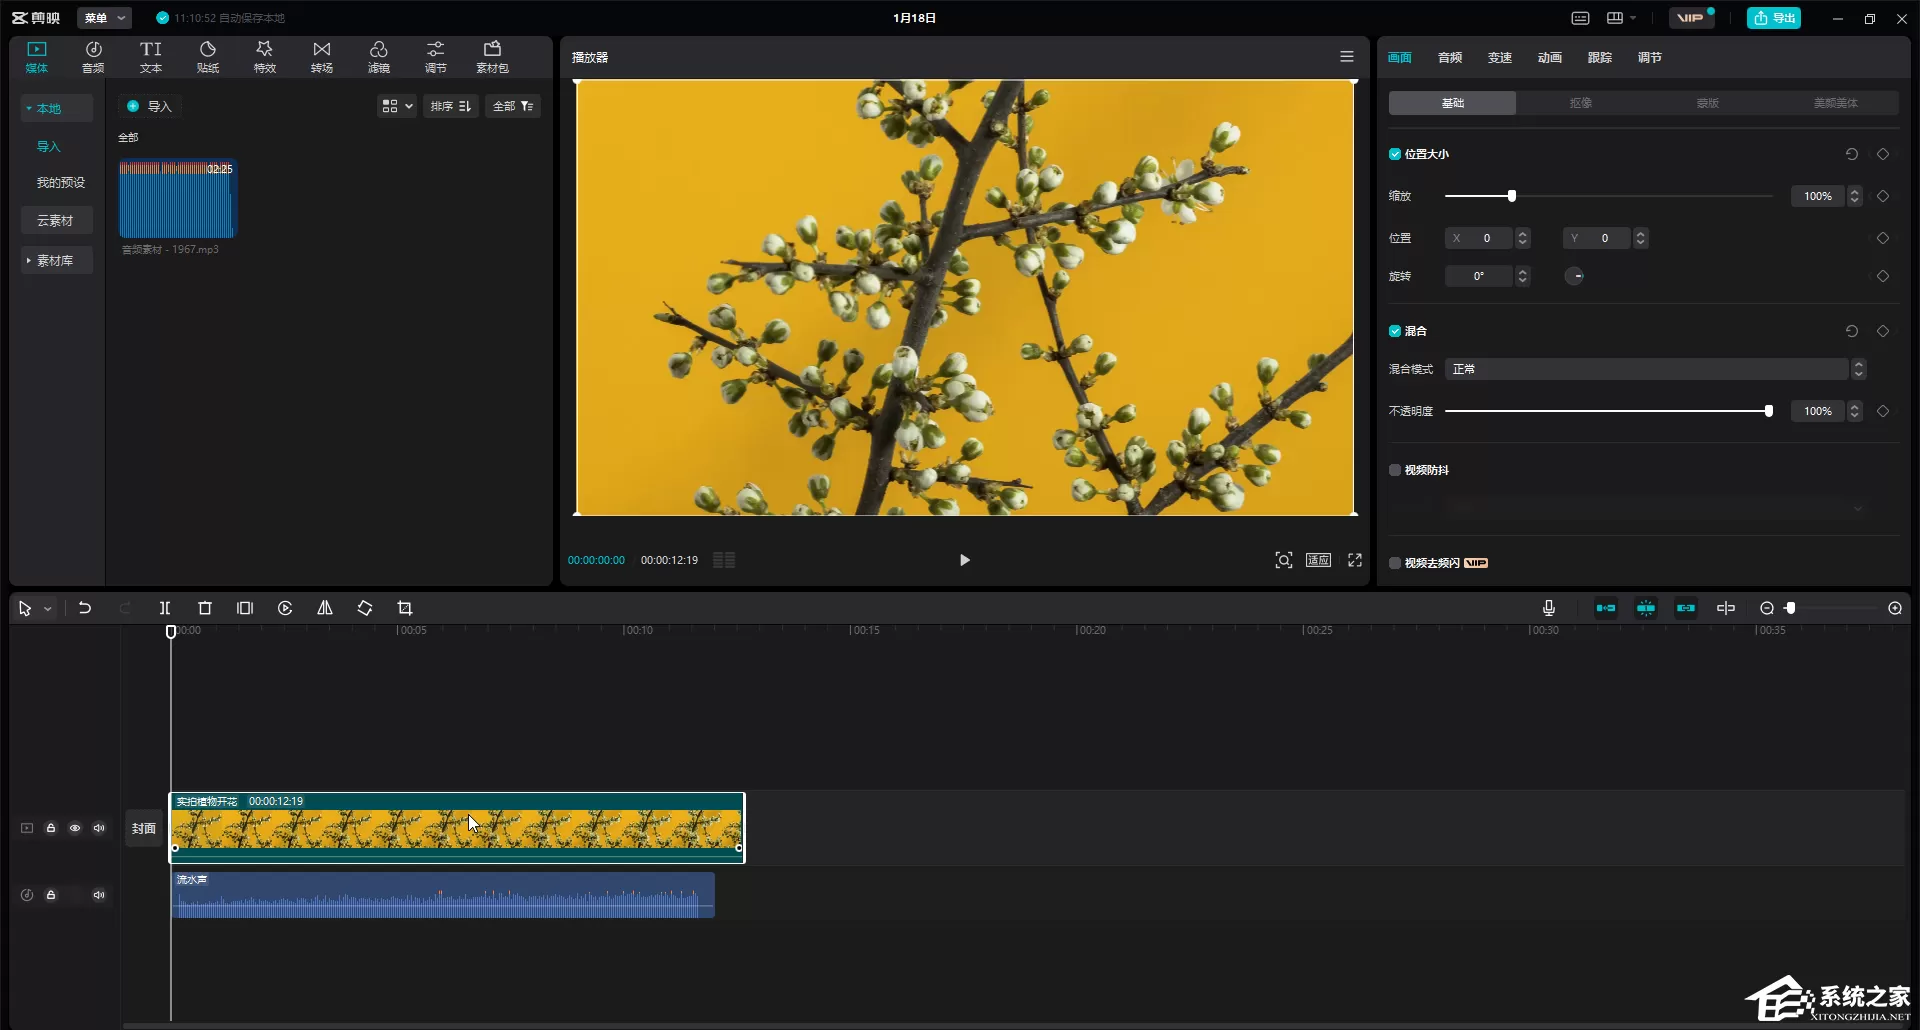Screen dimensions: 1920x1030
Task: Switch to the 蒙版 sub-tab
Action: pos(1708,103)
